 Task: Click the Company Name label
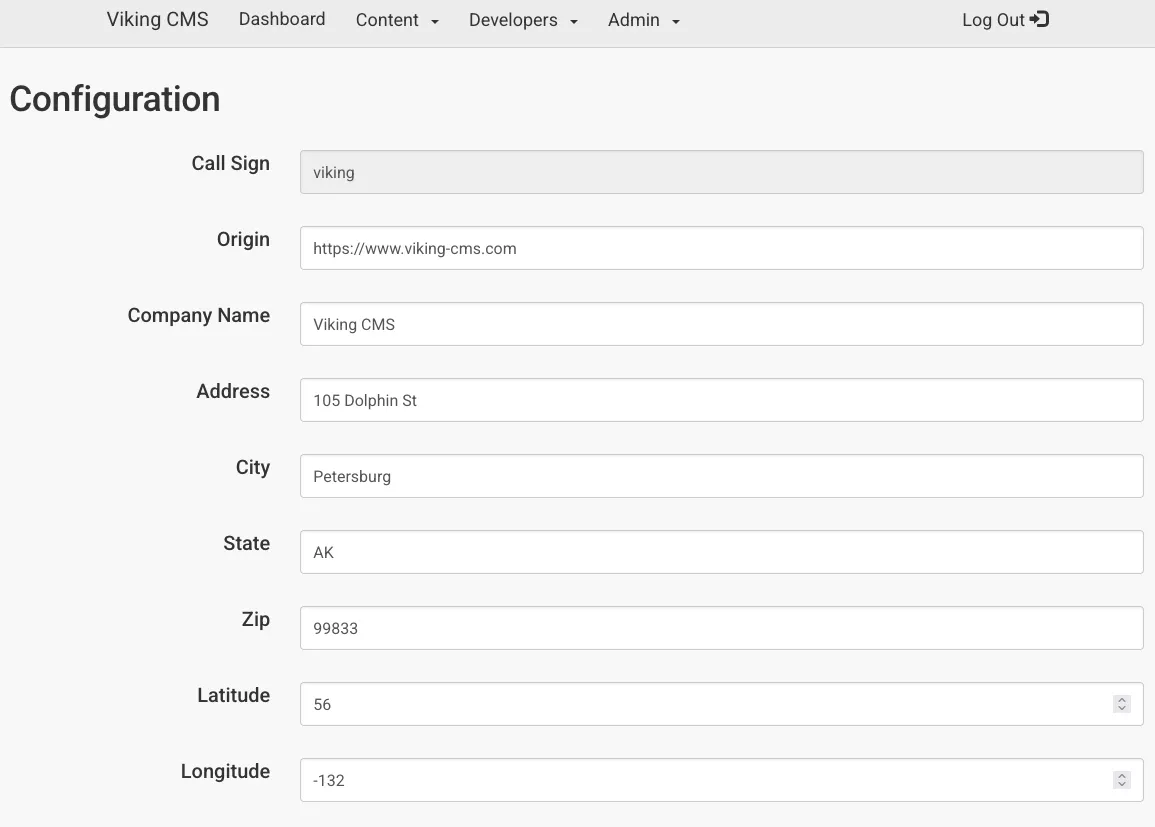199,315
